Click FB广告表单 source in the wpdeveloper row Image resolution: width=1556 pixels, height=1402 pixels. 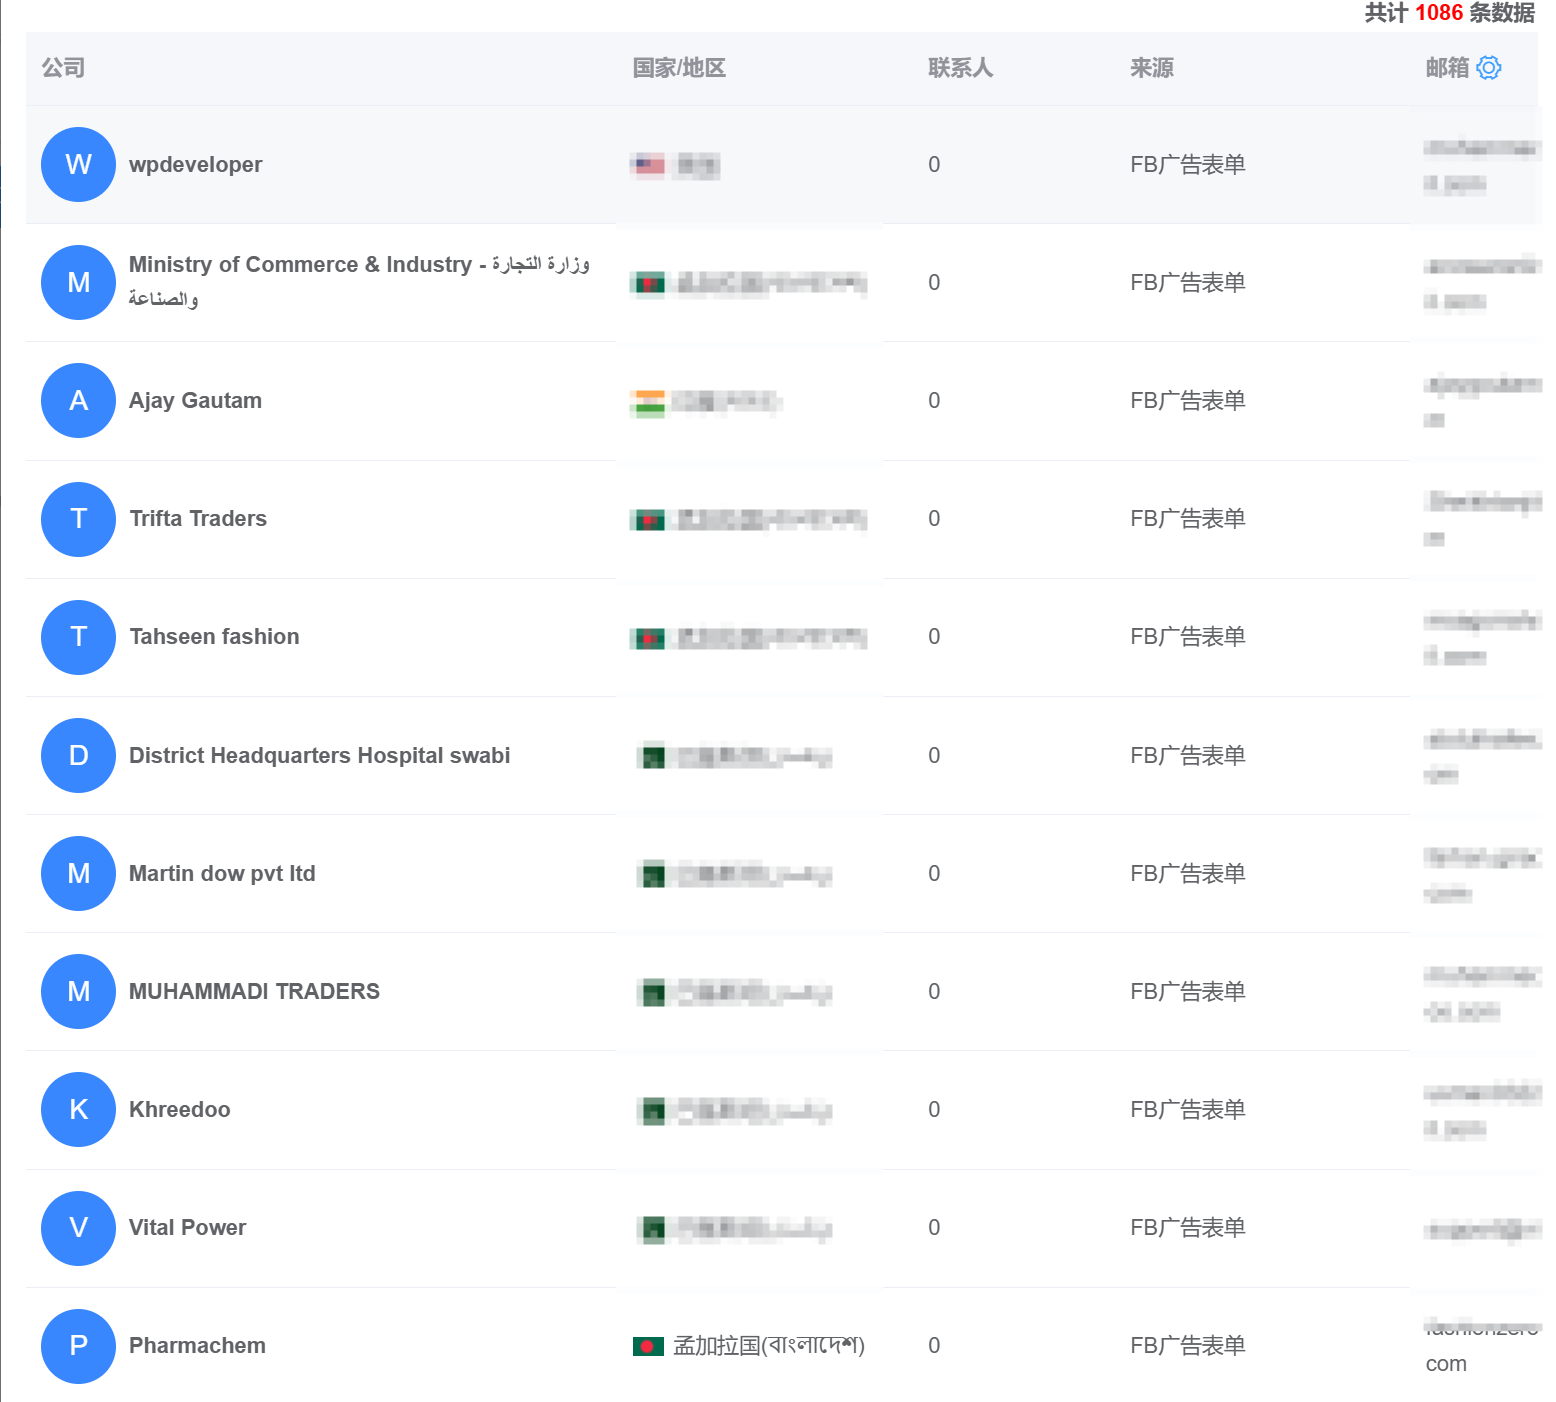pos(1188,164)
